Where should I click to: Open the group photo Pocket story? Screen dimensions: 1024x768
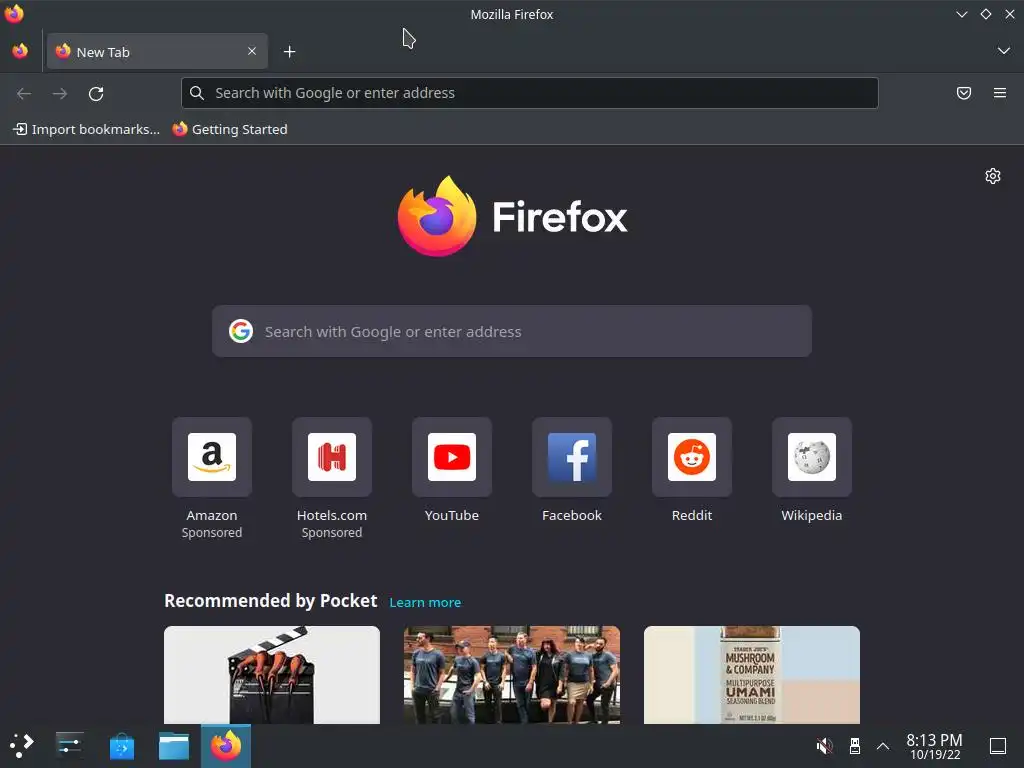tap(512, 675)
